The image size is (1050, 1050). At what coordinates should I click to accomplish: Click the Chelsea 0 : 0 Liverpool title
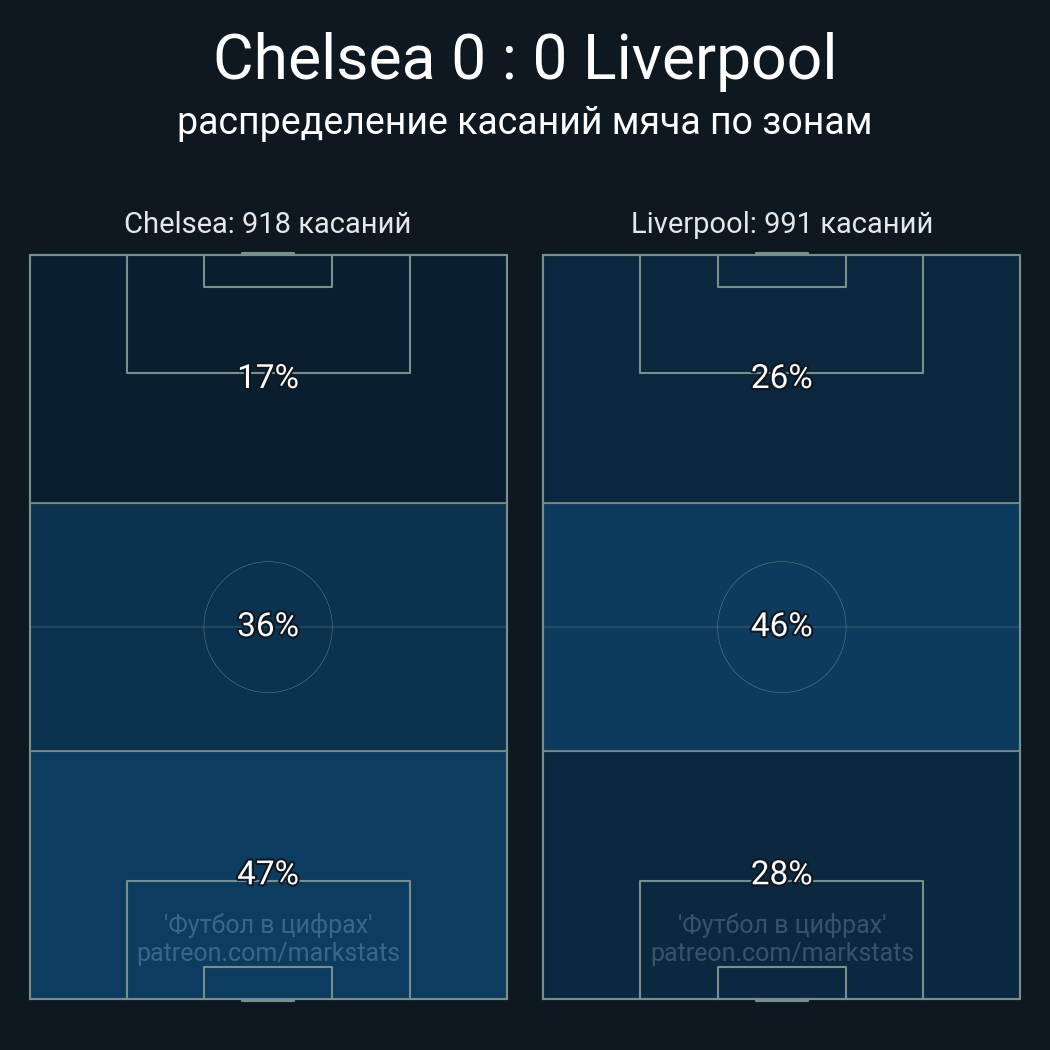point(524,58)
